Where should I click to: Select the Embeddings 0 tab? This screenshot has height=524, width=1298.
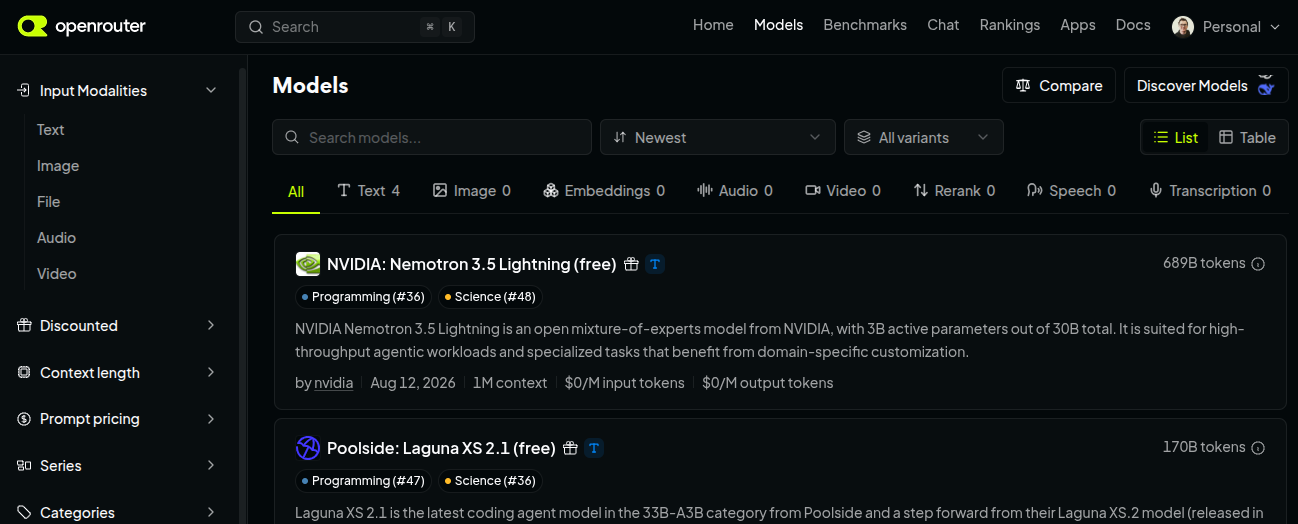pyautogui.click(x=604, y=191)
